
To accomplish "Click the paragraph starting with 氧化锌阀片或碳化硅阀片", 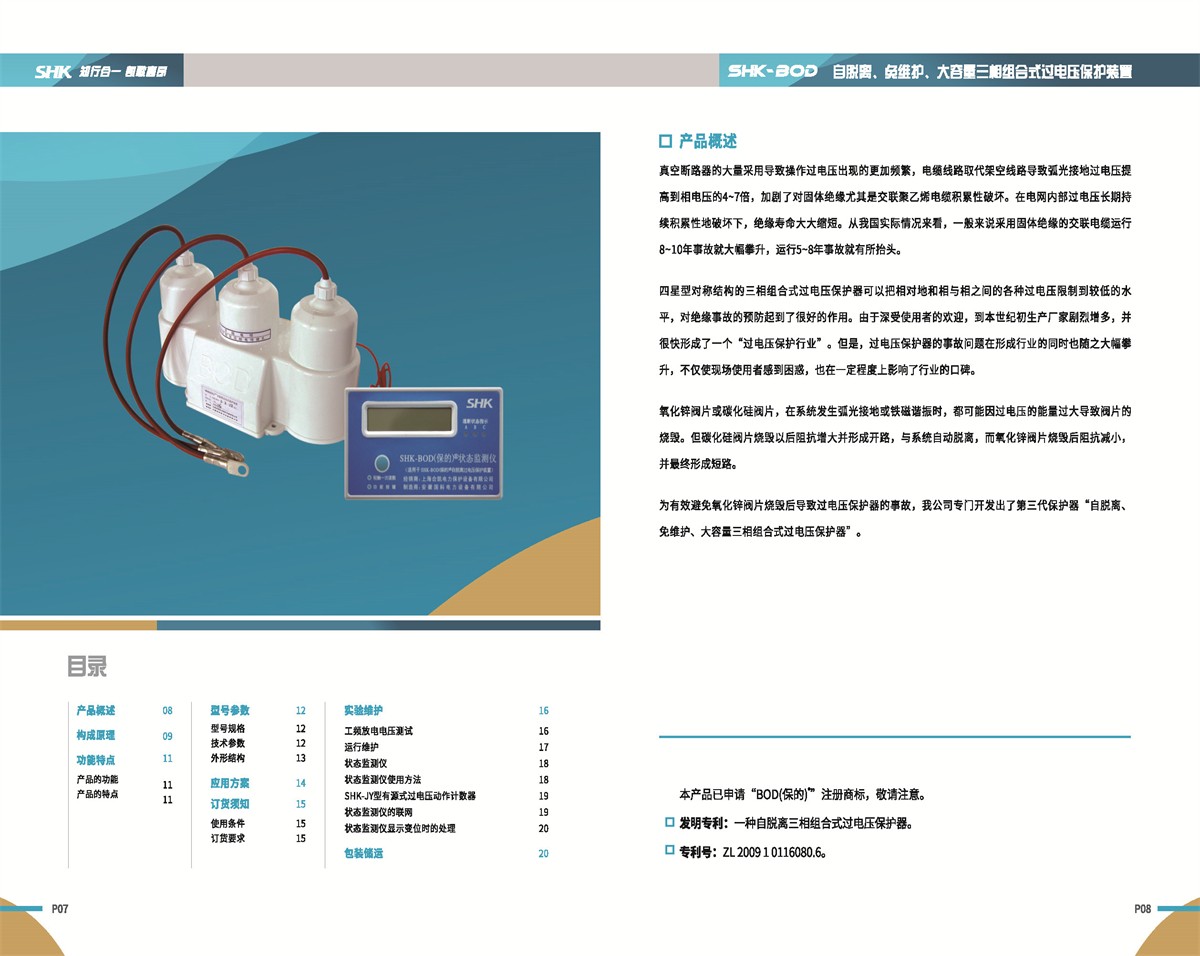I will pos(895,438).
